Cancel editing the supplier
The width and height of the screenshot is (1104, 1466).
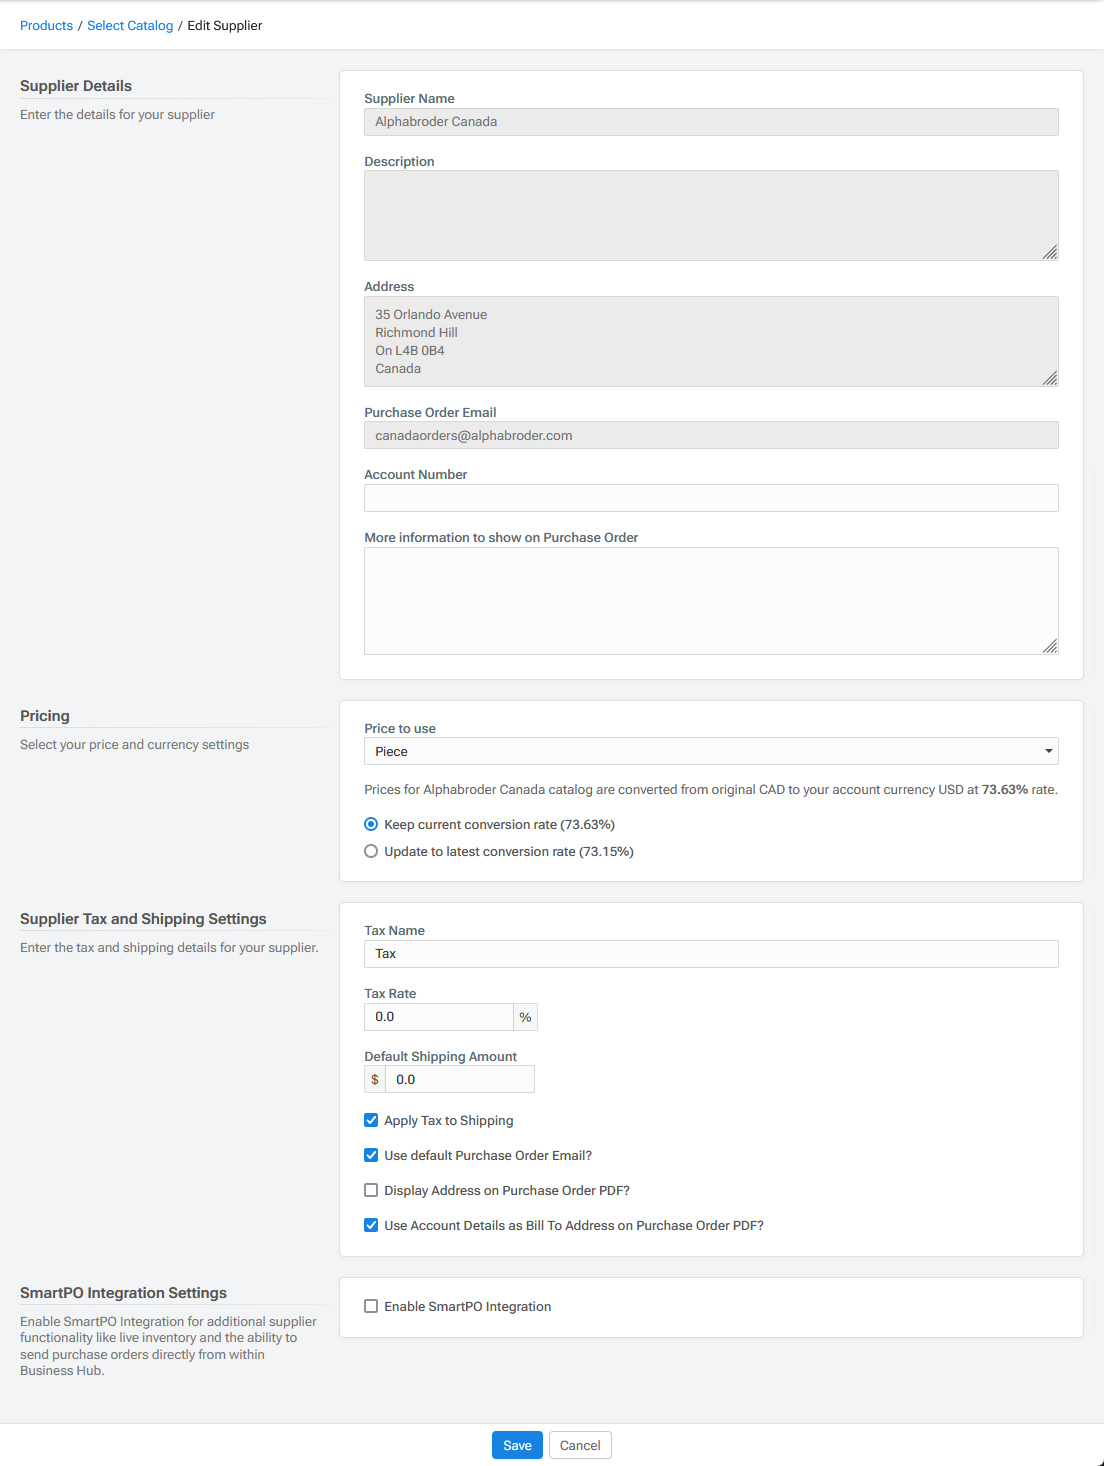click(580, 1445)
